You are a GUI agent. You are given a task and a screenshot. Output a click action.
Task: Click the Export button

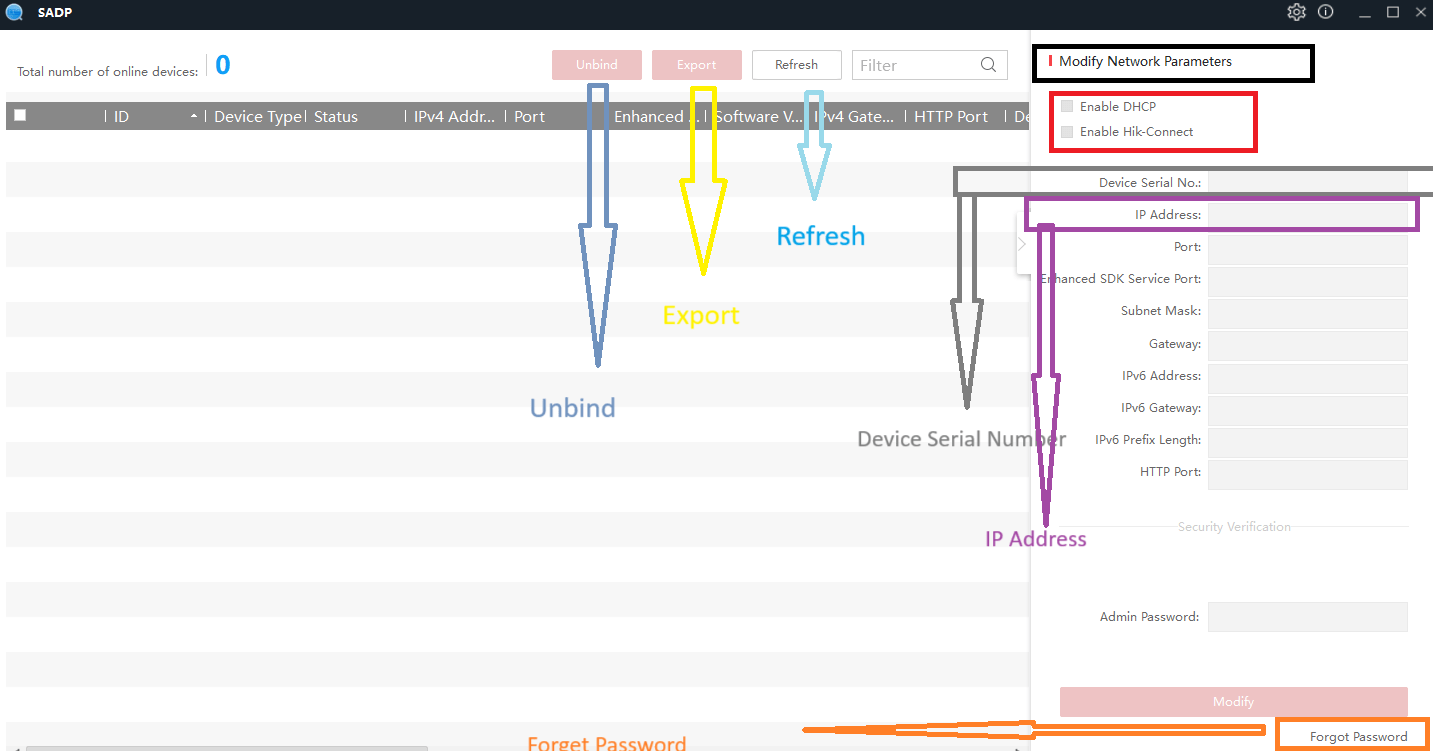[x=696, y=64]
